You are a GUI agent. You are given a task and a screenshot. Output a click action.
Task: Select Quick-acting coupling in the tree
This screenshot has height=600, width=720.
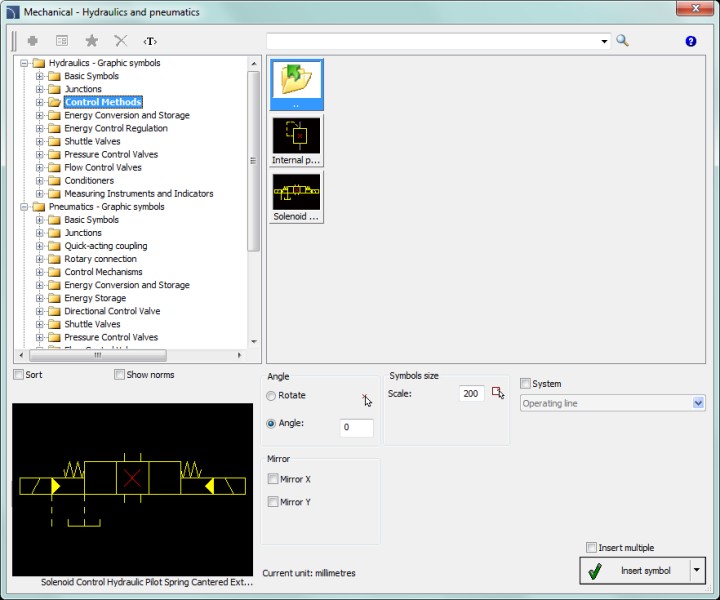tap(105, 246)
